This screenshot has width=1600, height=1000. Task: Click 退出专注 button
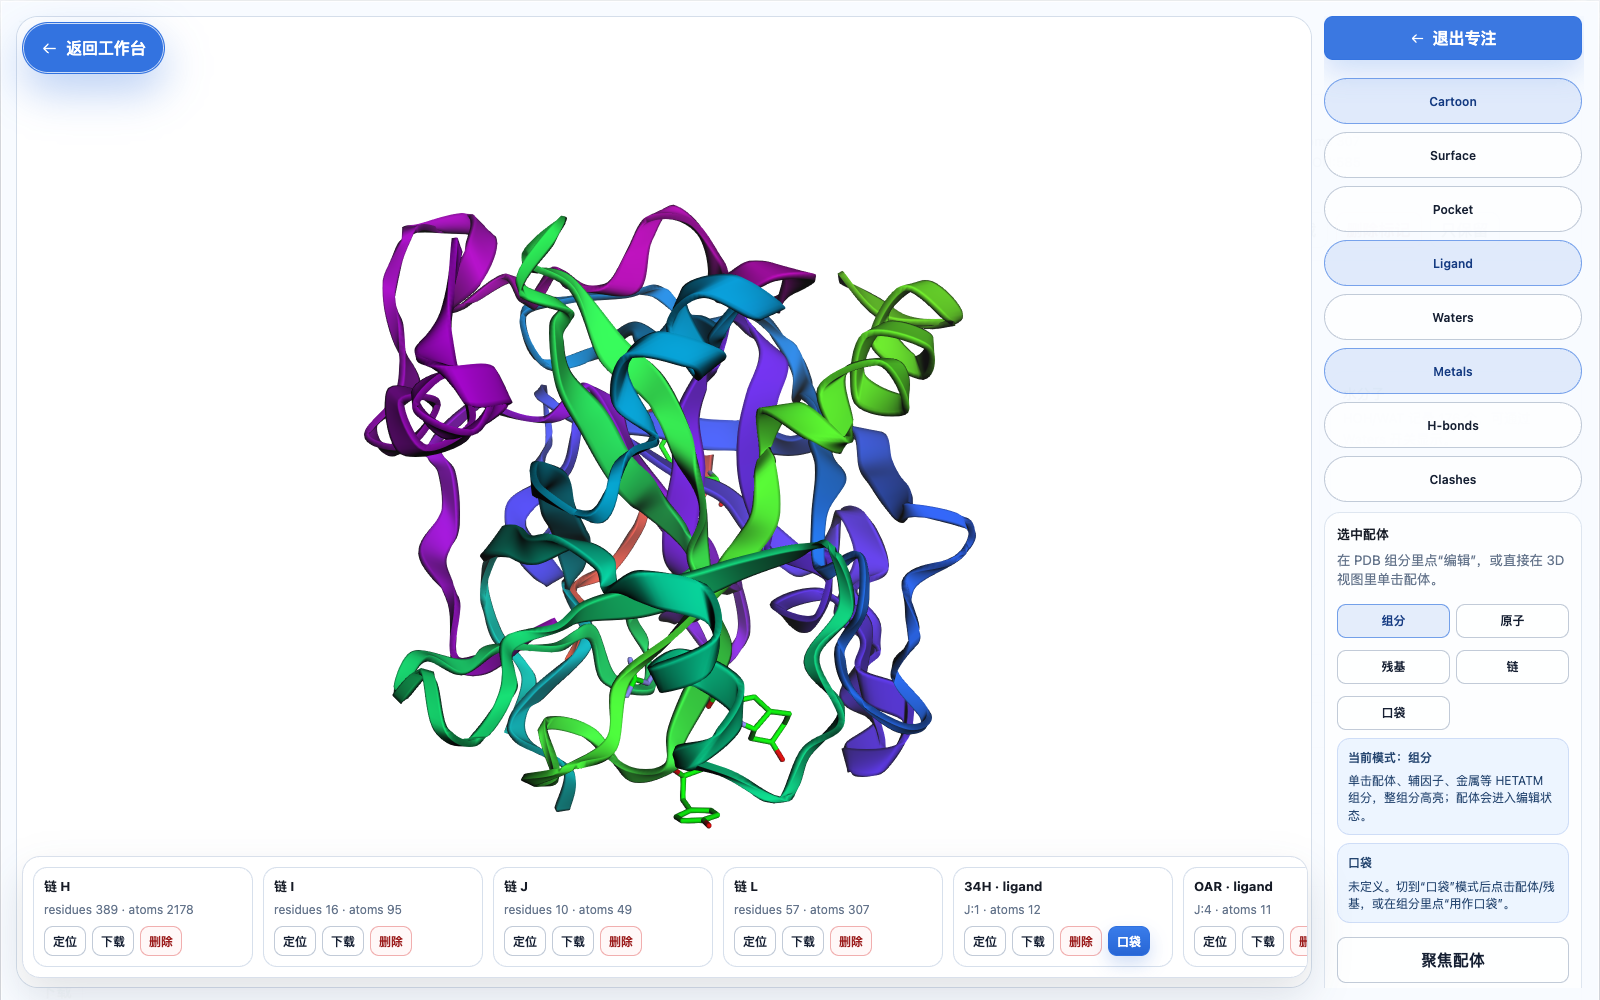[1452, 38]
